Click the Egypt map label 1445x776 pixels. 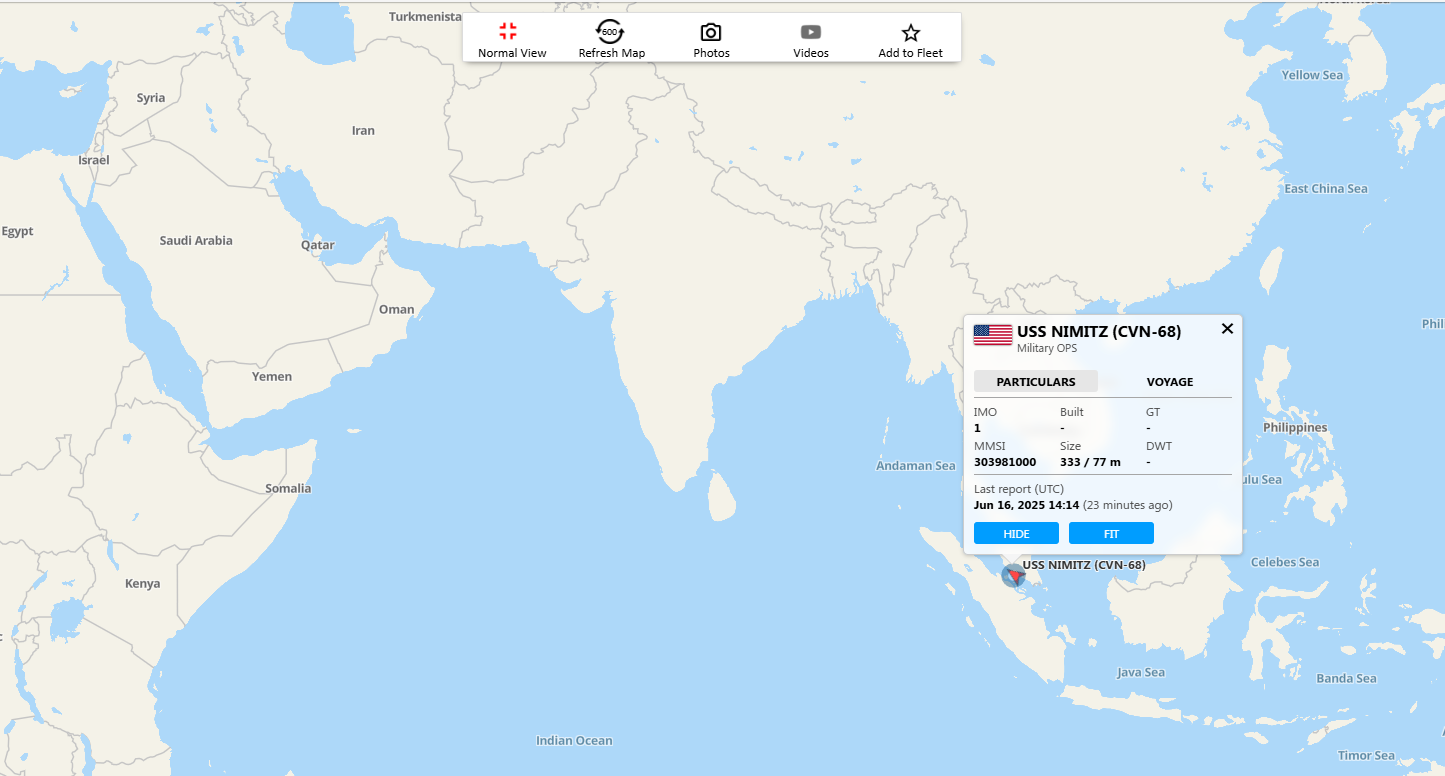click(17, 231)
